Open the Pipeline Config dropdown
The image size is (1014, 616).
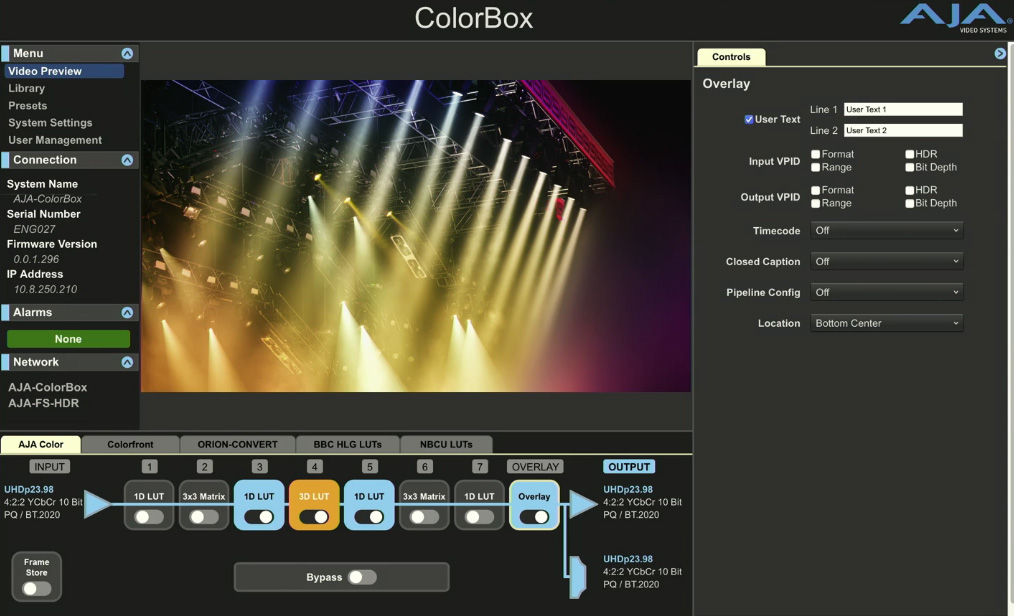pos(887,292)
